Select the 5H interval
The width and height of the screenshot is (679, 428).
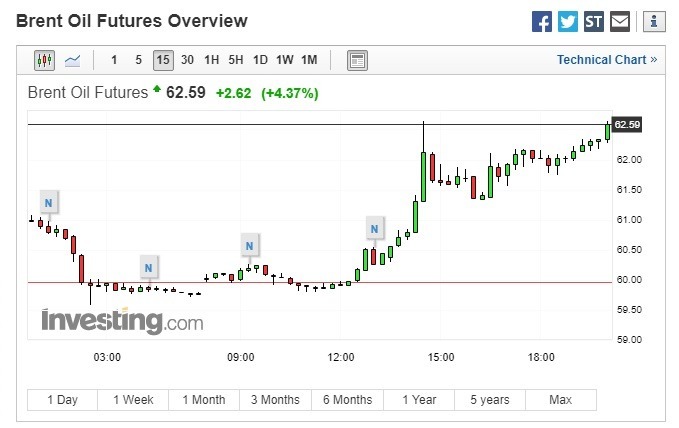tap(236, 60)
